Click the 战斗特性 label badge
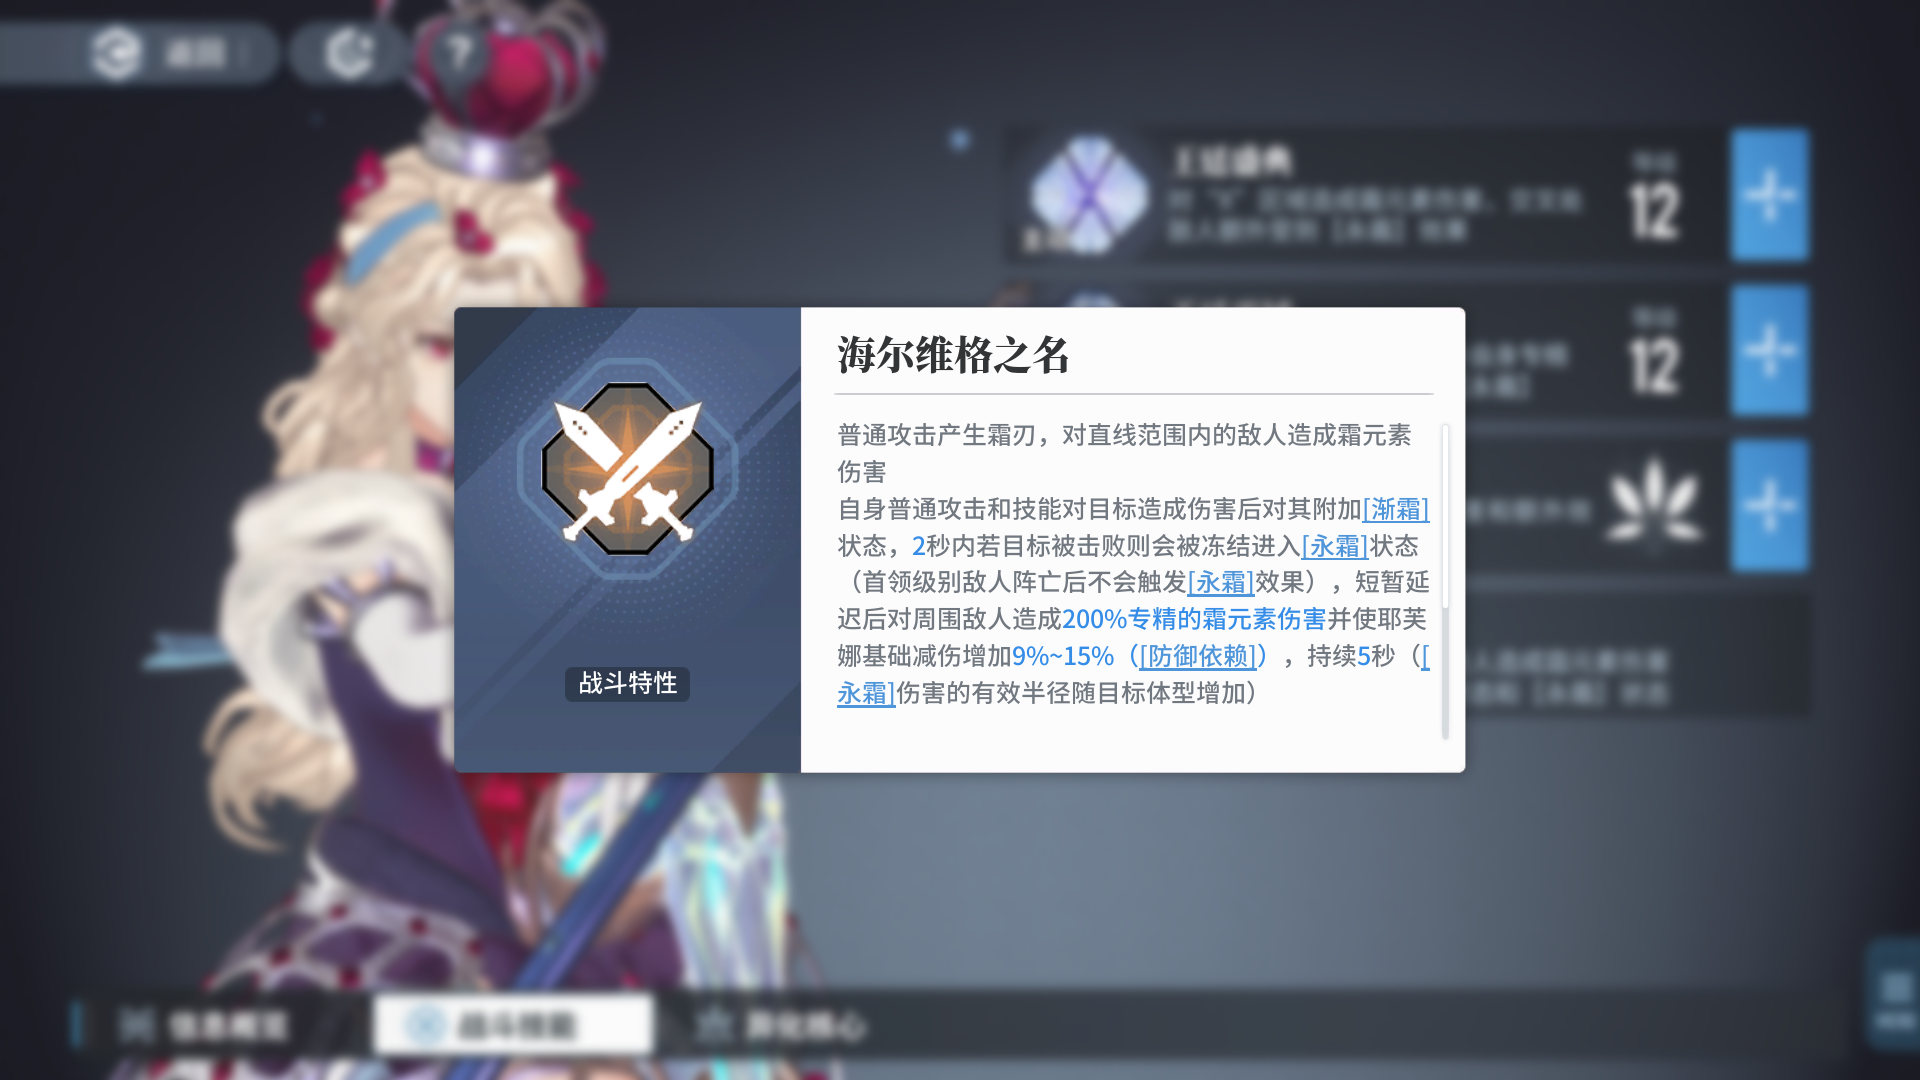 (627, 684)
